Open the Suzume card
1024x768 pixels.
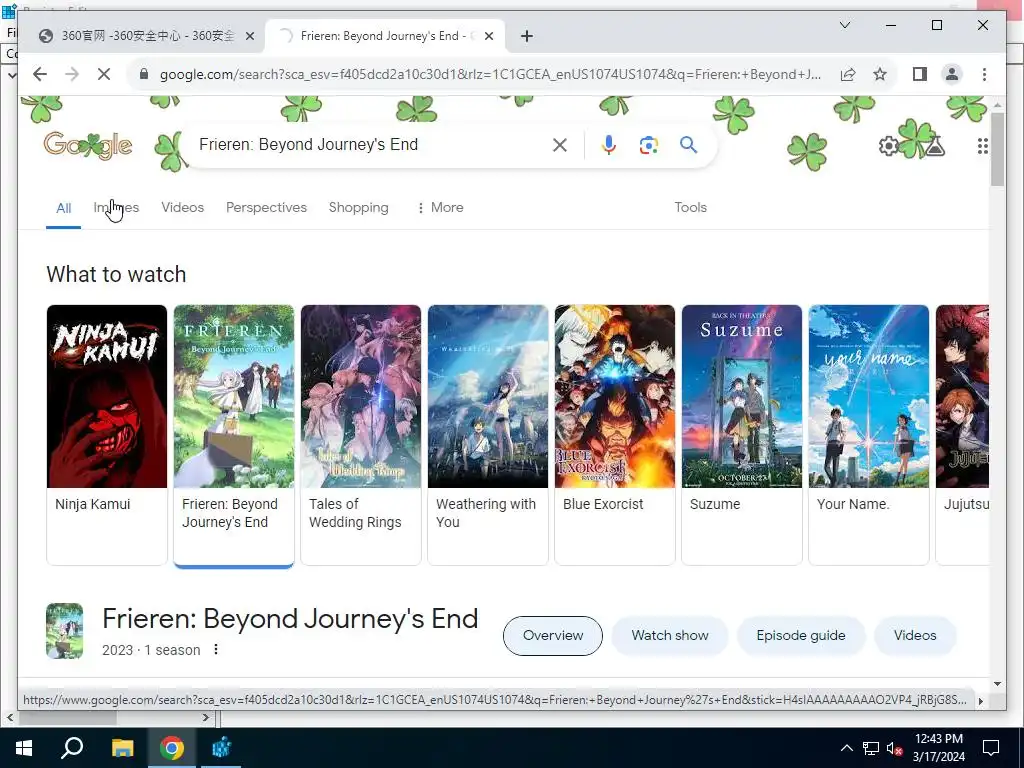tap(741, 434)
